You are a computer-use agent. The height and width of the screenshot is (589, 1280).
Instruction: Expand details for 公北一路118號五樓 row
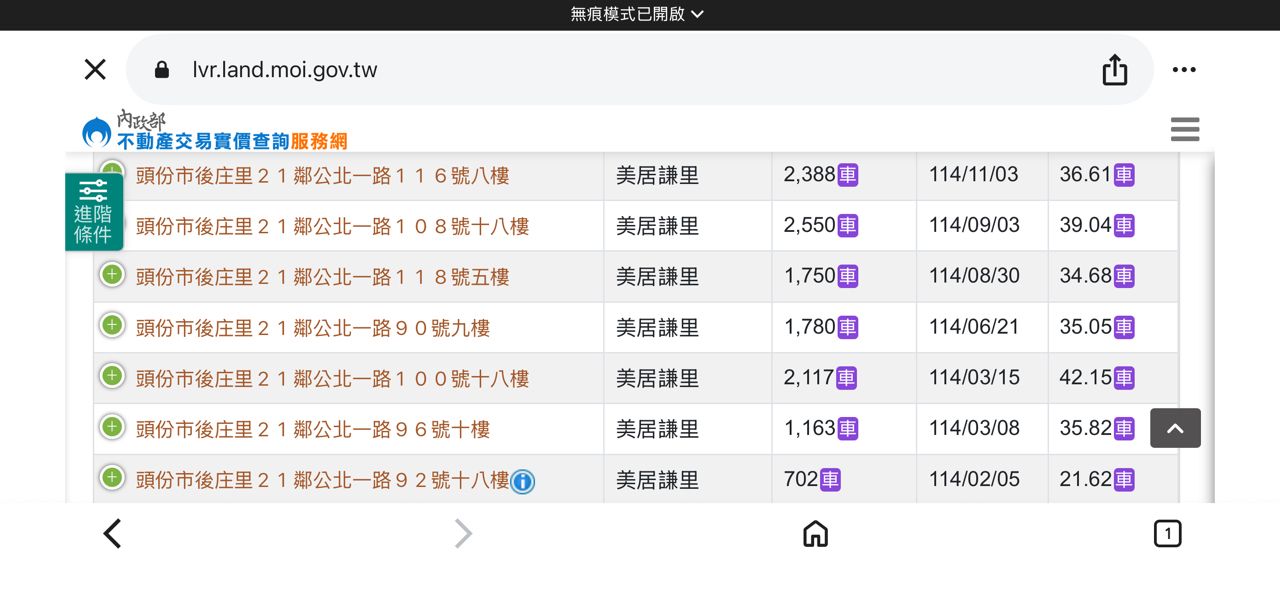click(x=112, y=274)
